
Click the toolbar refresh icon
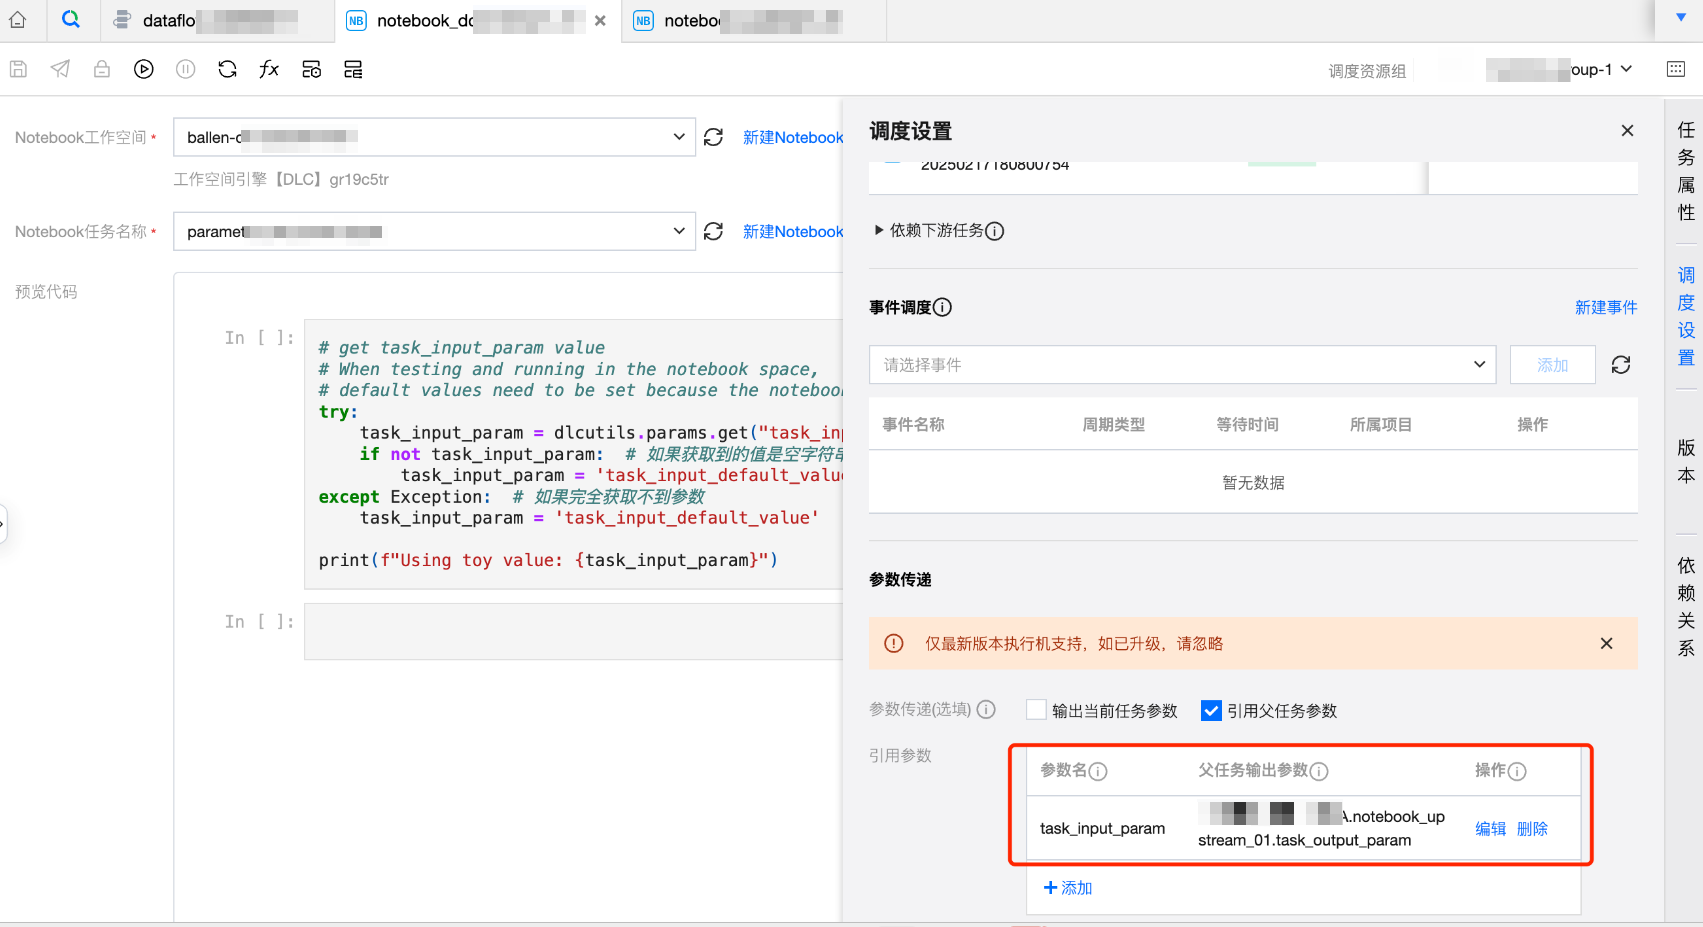click(227, 69)
